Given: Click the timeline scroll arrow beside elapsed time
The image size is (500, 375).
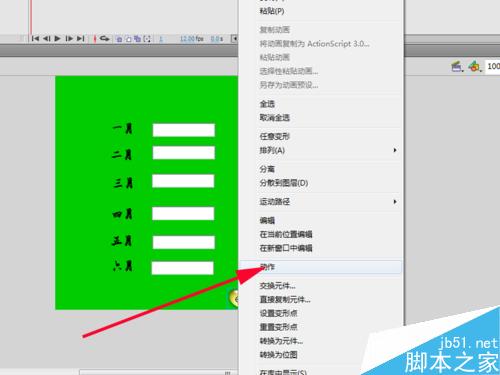Looking at the screenshot, I should click(x=235, y=39).
